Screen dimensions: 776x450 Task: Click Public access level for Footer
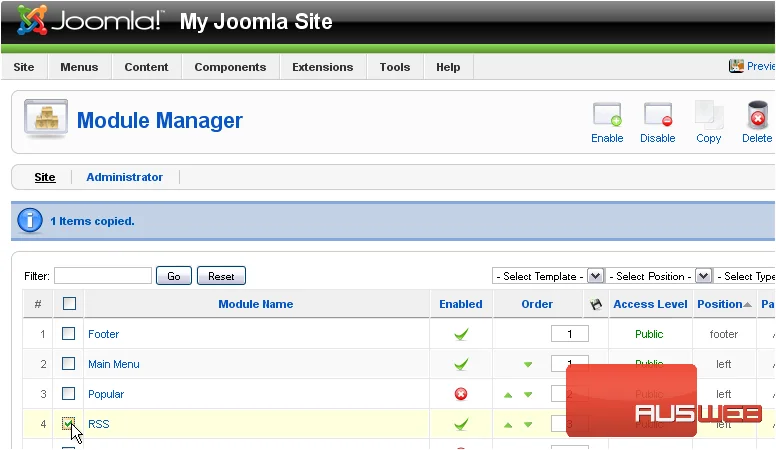[649, 334]
